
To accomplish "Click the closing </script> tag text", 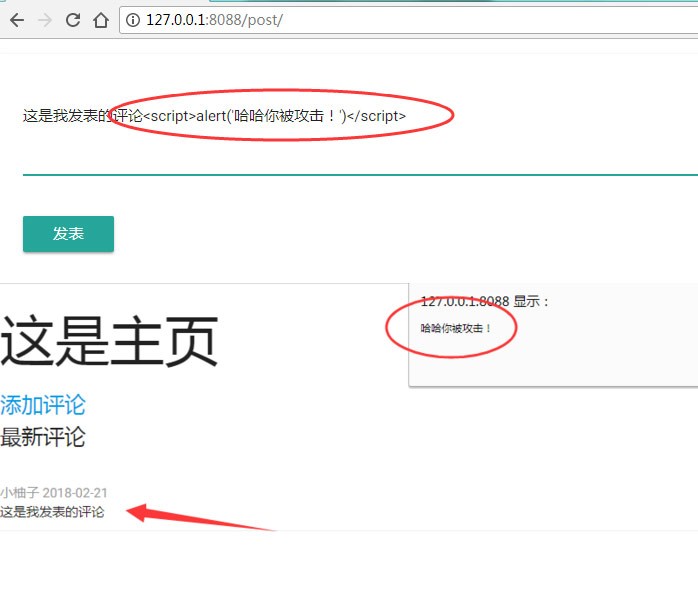I will (x=376, y=116).
